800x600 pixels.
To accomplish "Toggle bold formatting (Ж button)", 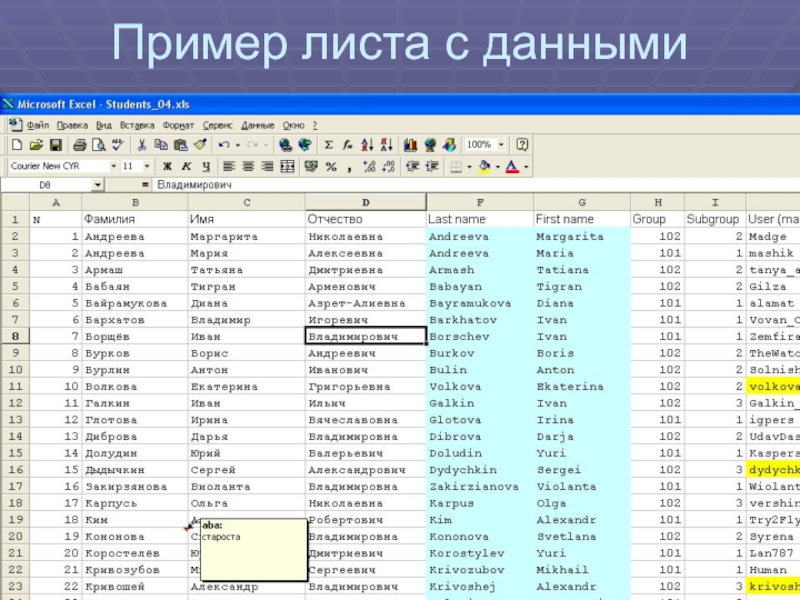I will coord(167,166).
